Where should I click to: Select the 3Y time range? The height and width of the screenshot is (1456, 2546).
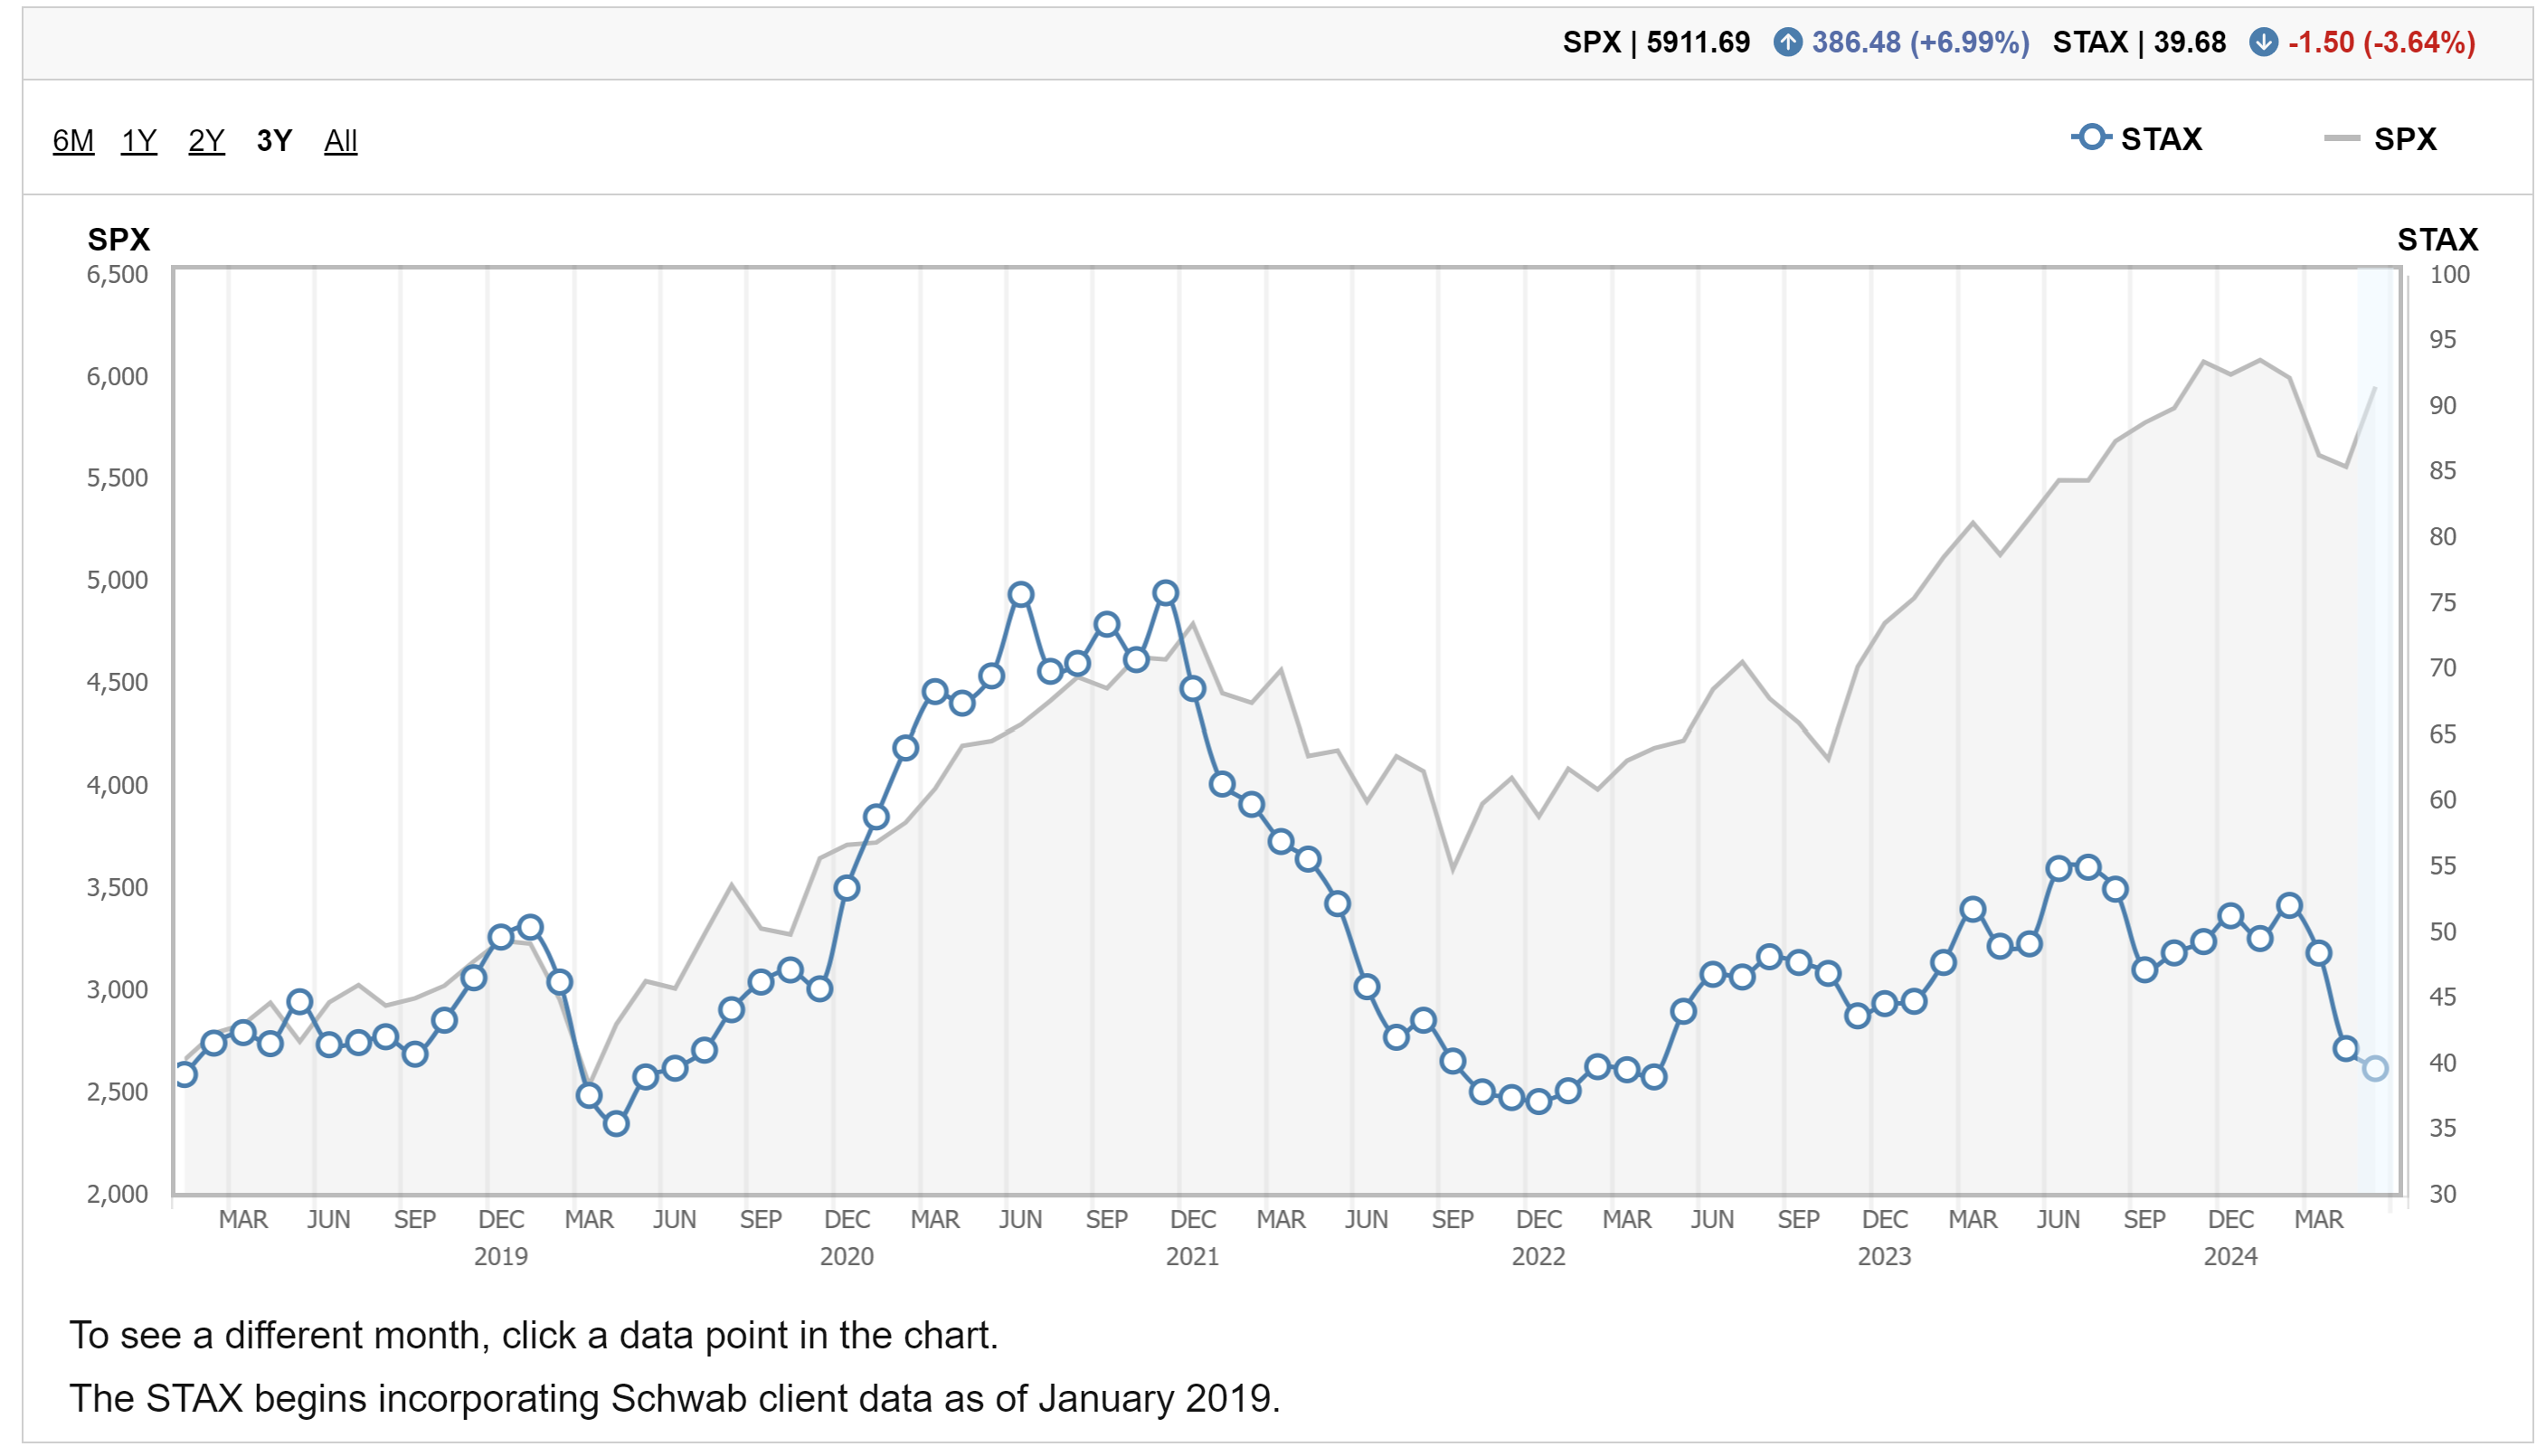[x=274, y=141]
